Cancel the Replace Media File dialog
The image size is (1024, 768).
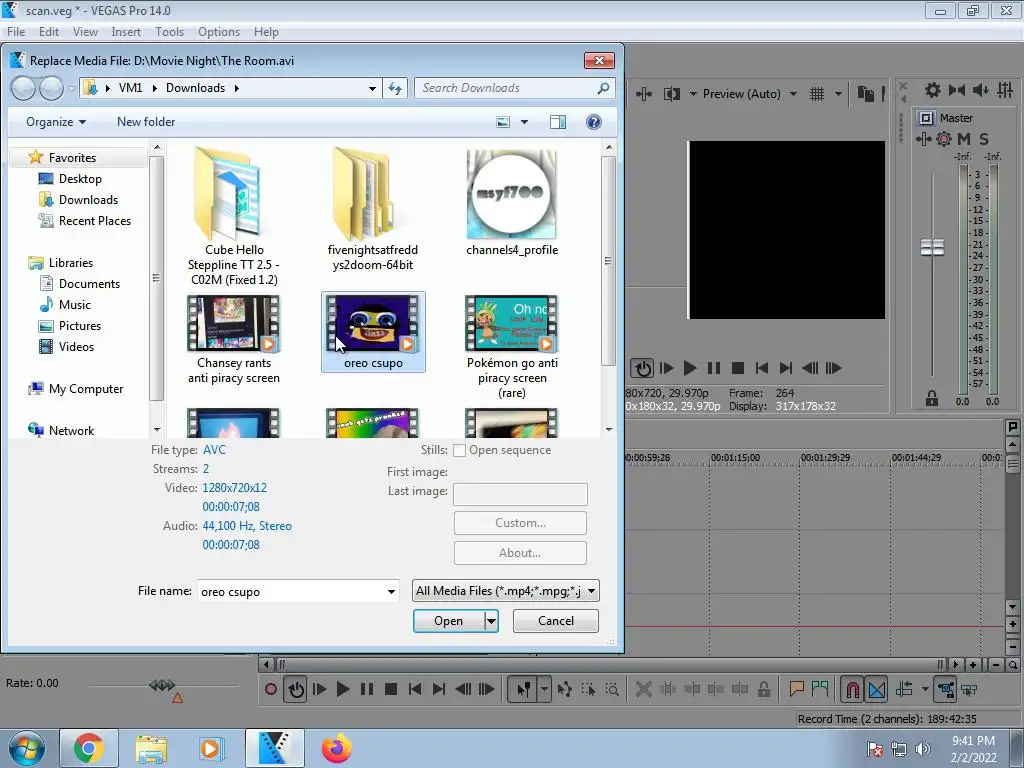pos(556,621)
